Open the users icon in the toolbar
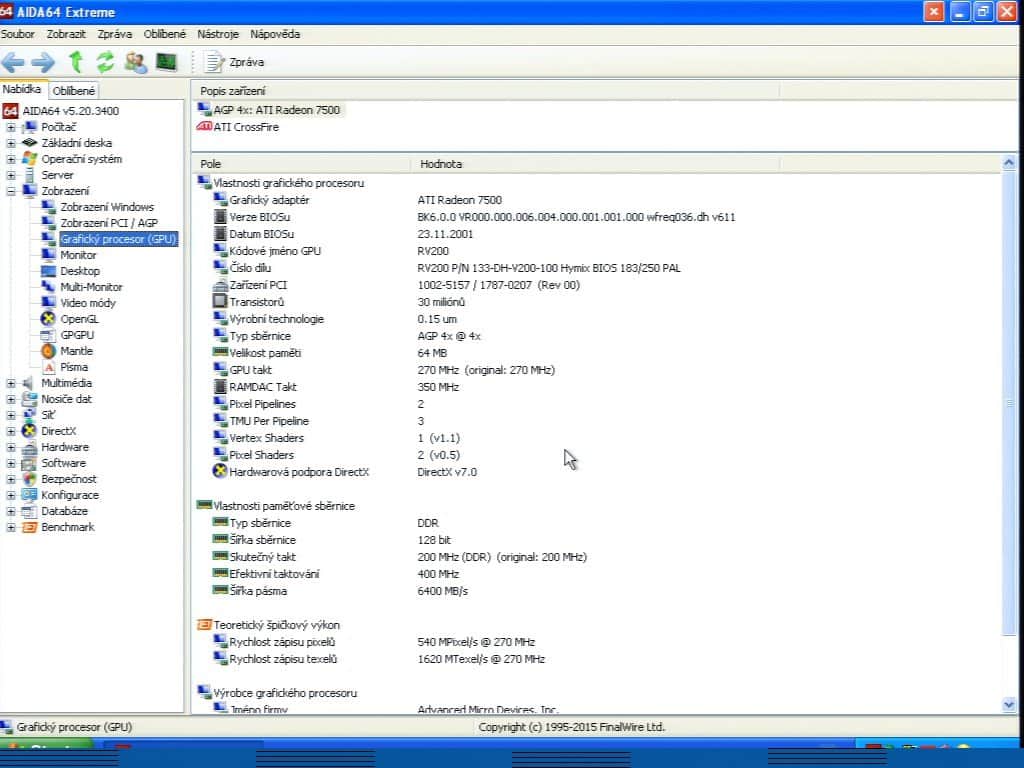Image resolution: width=1024 pixels, height=768 pixels. point(136,62)
